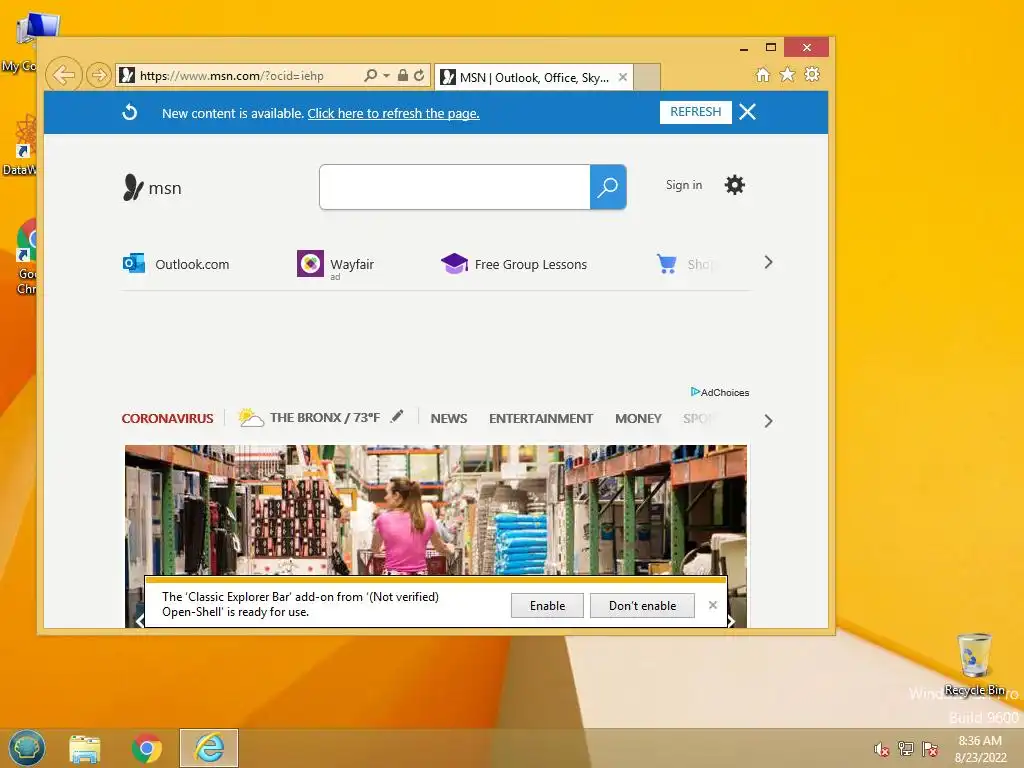This screenshot has width=1024, height=768.
Task: Maximize the Internet Explorer window
Action: pyautogui.click(x=771, y=48)
